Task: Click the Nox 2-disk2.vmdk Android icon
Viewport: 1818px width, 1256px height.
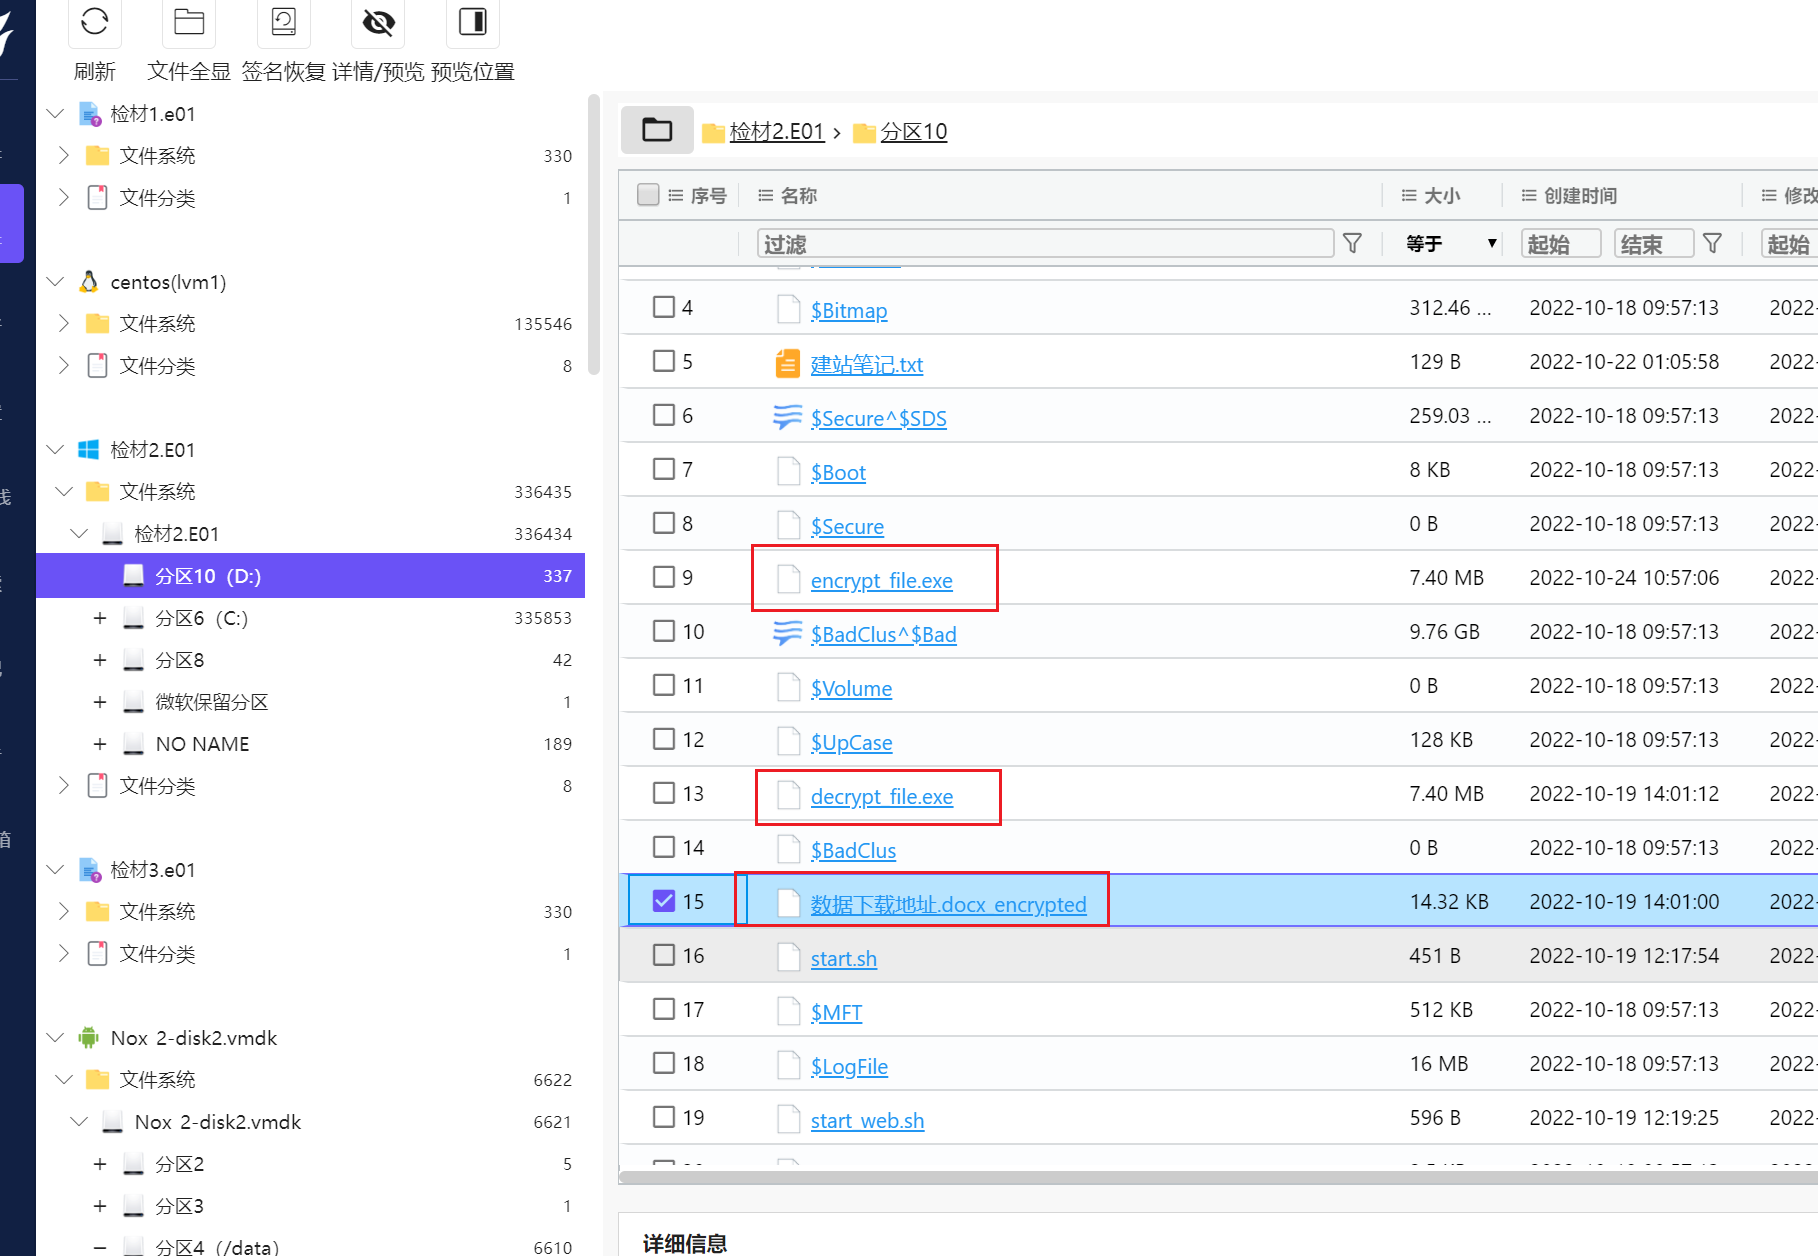Action: (89, 1038)
